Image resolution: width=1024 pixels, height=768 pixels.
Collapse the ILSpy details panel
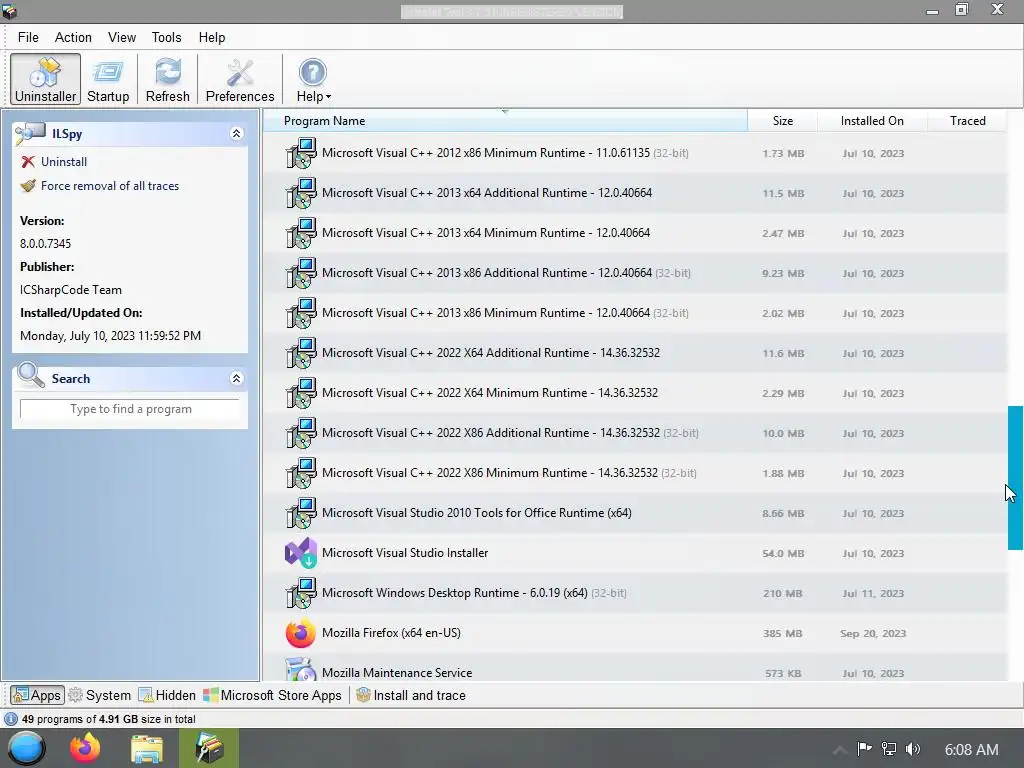[x=236, y=133]
